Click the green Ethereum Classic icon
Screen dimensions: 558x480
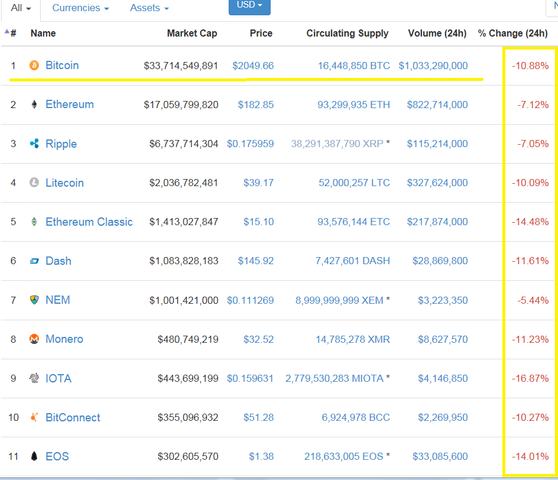pos(34,222)
